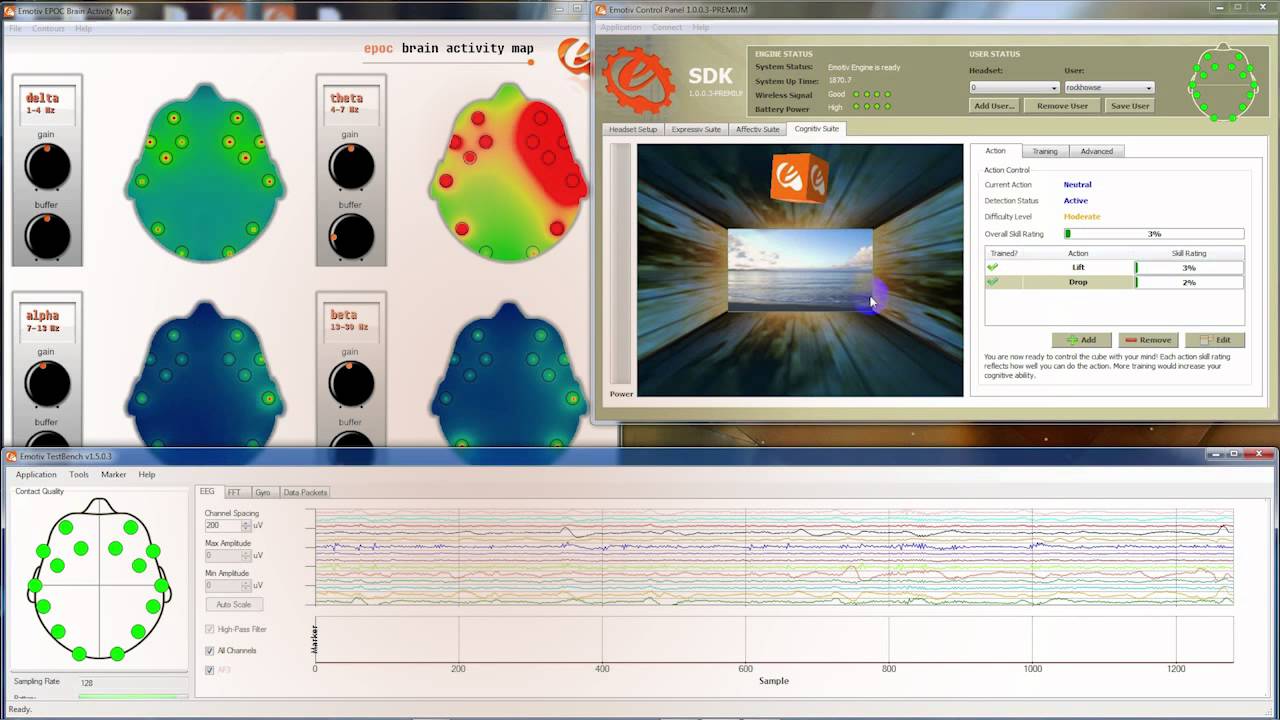Click the floating orange Emotiv cube
Viewport: 1280px width, 720px height.
coord(799,179)
